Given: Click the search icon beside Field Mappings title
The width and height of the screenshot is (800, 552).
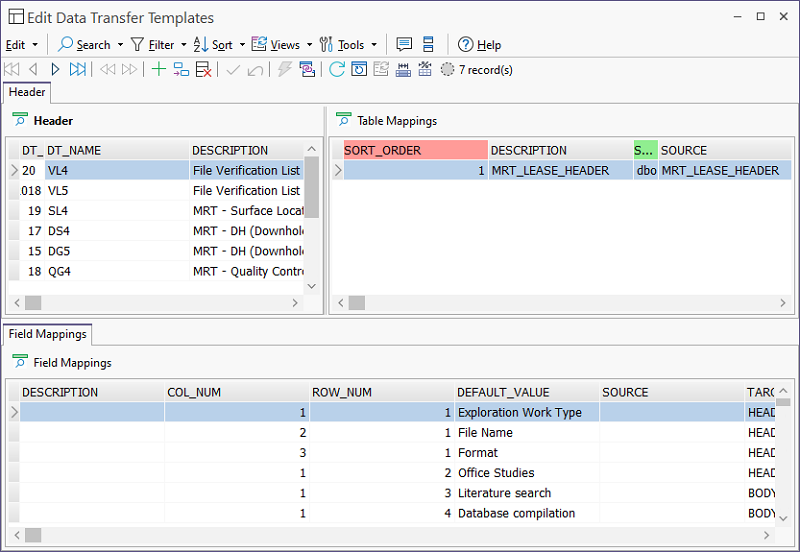Looking at the screenshot, I should coord(19,362).
